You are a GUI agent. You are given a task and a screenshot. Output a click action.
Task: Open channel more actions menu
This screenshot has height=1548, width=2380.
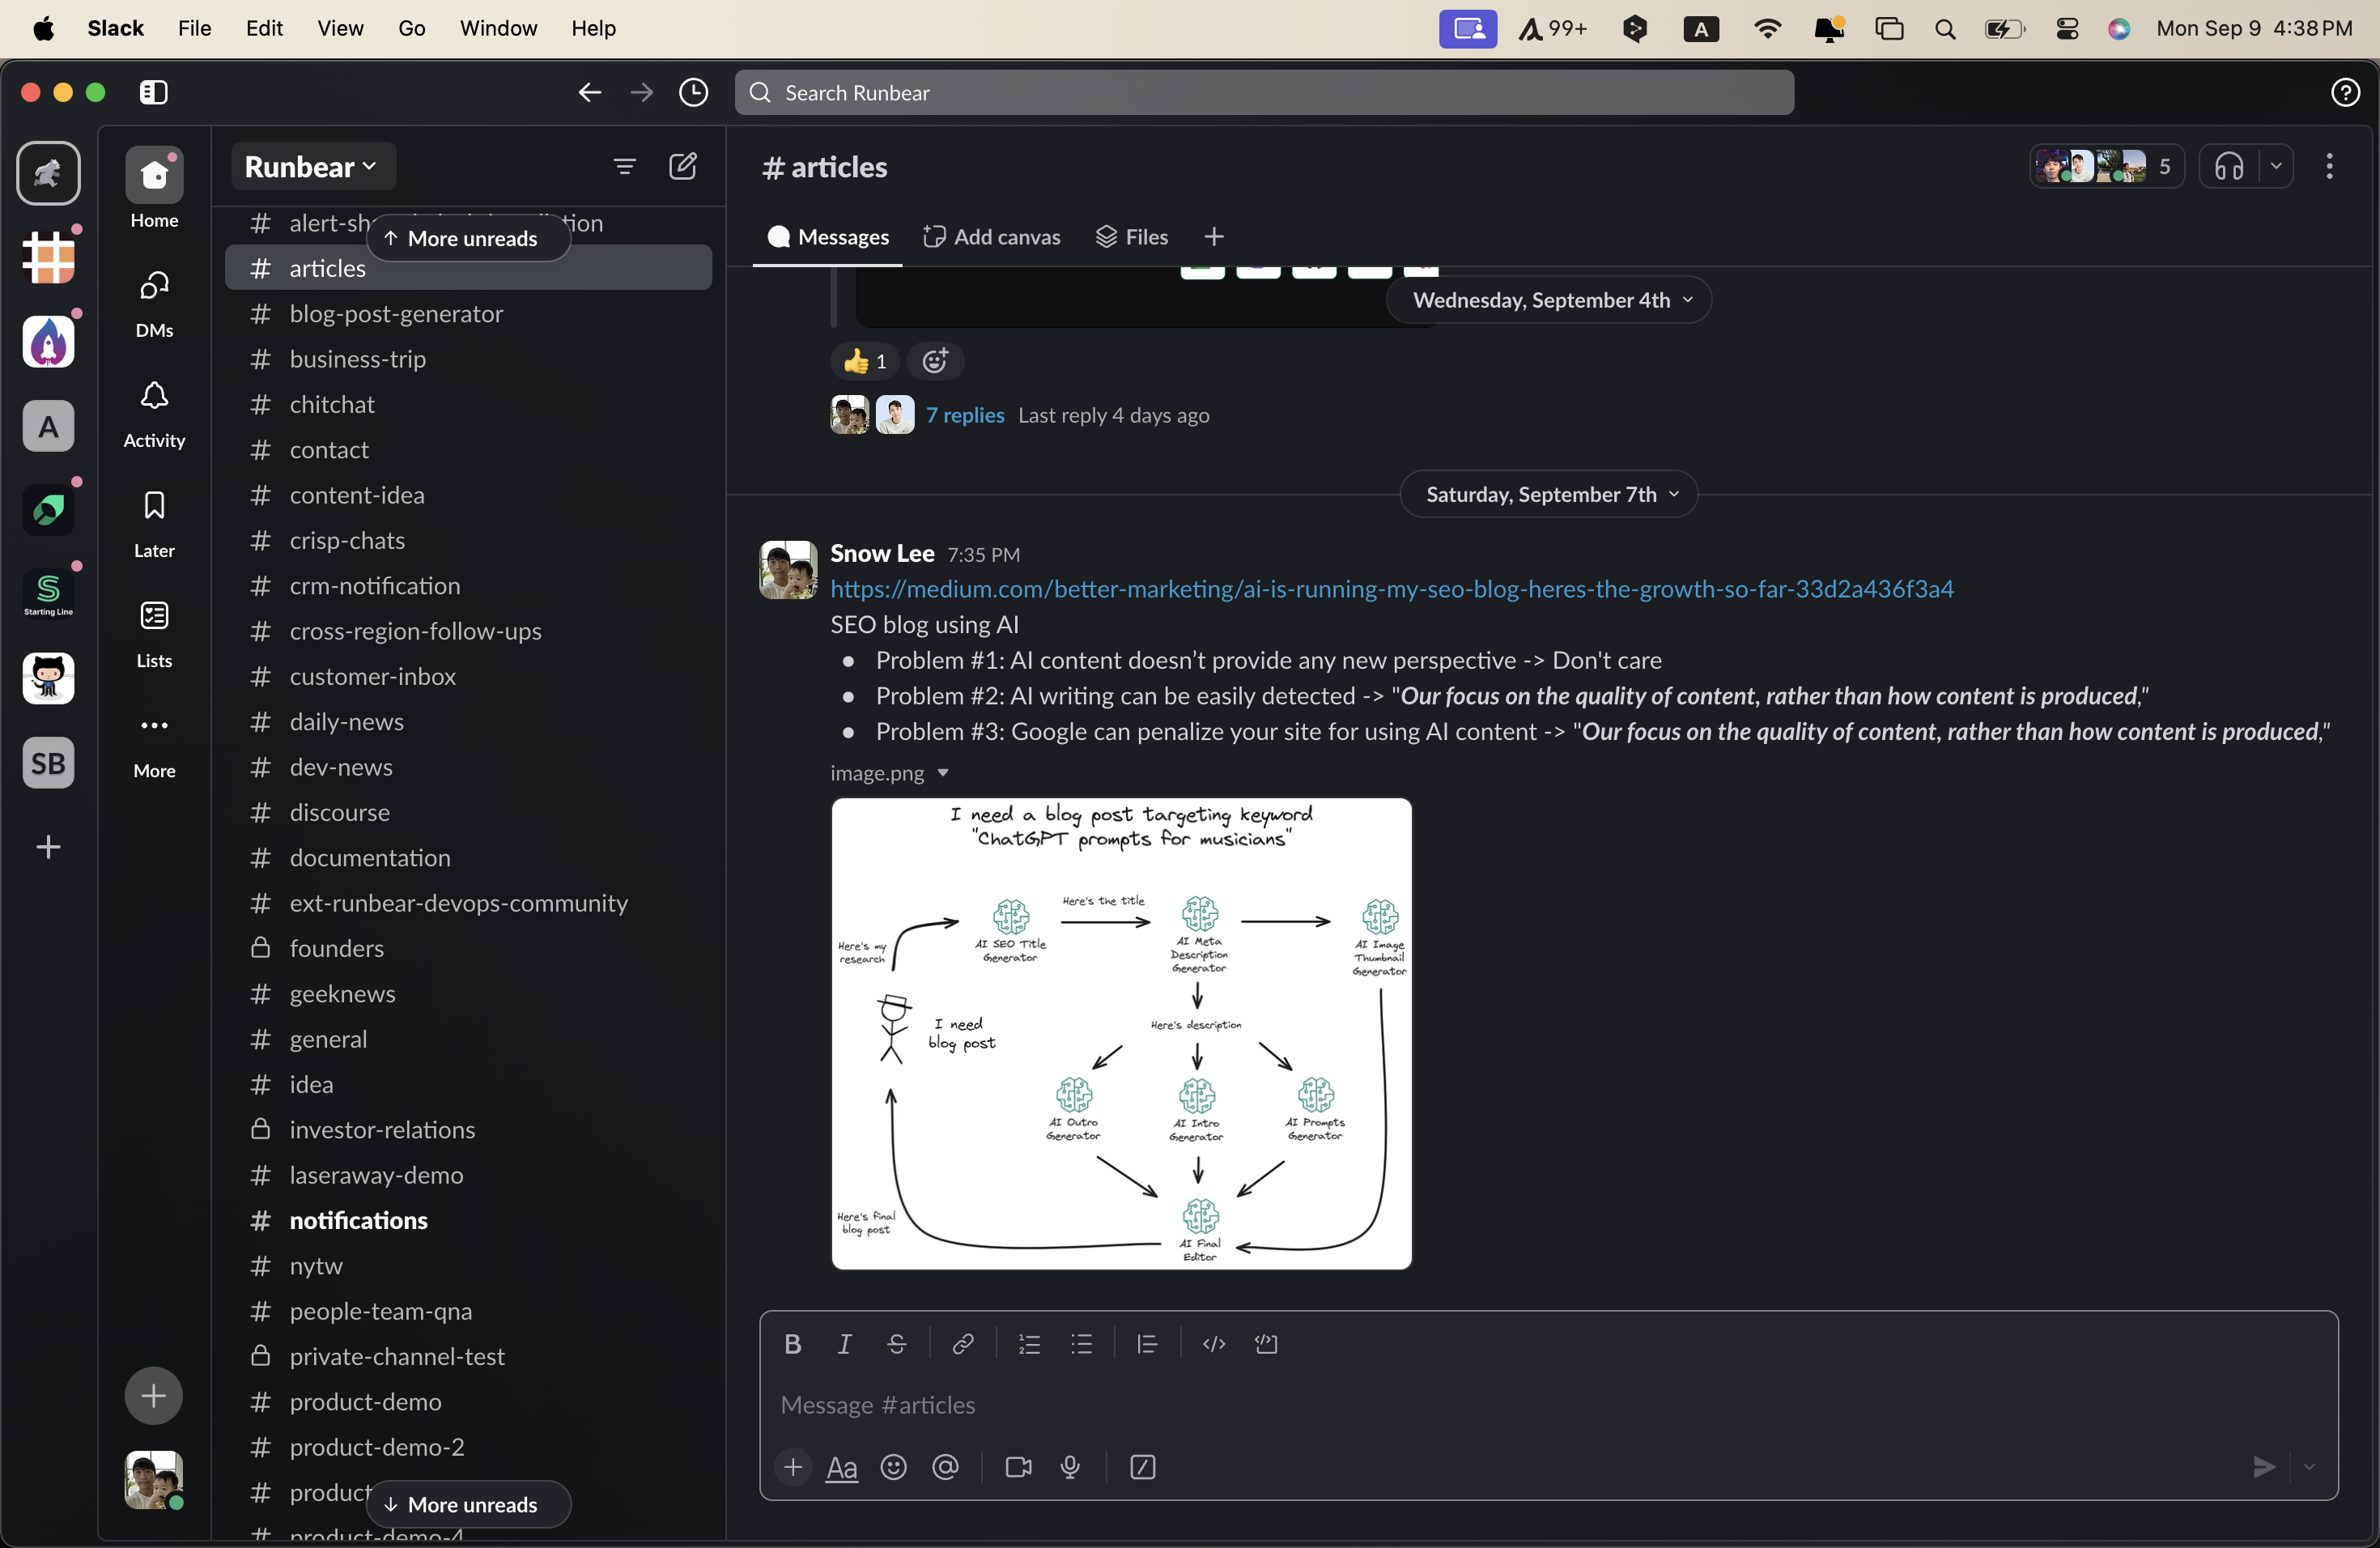pos(2329,166)
